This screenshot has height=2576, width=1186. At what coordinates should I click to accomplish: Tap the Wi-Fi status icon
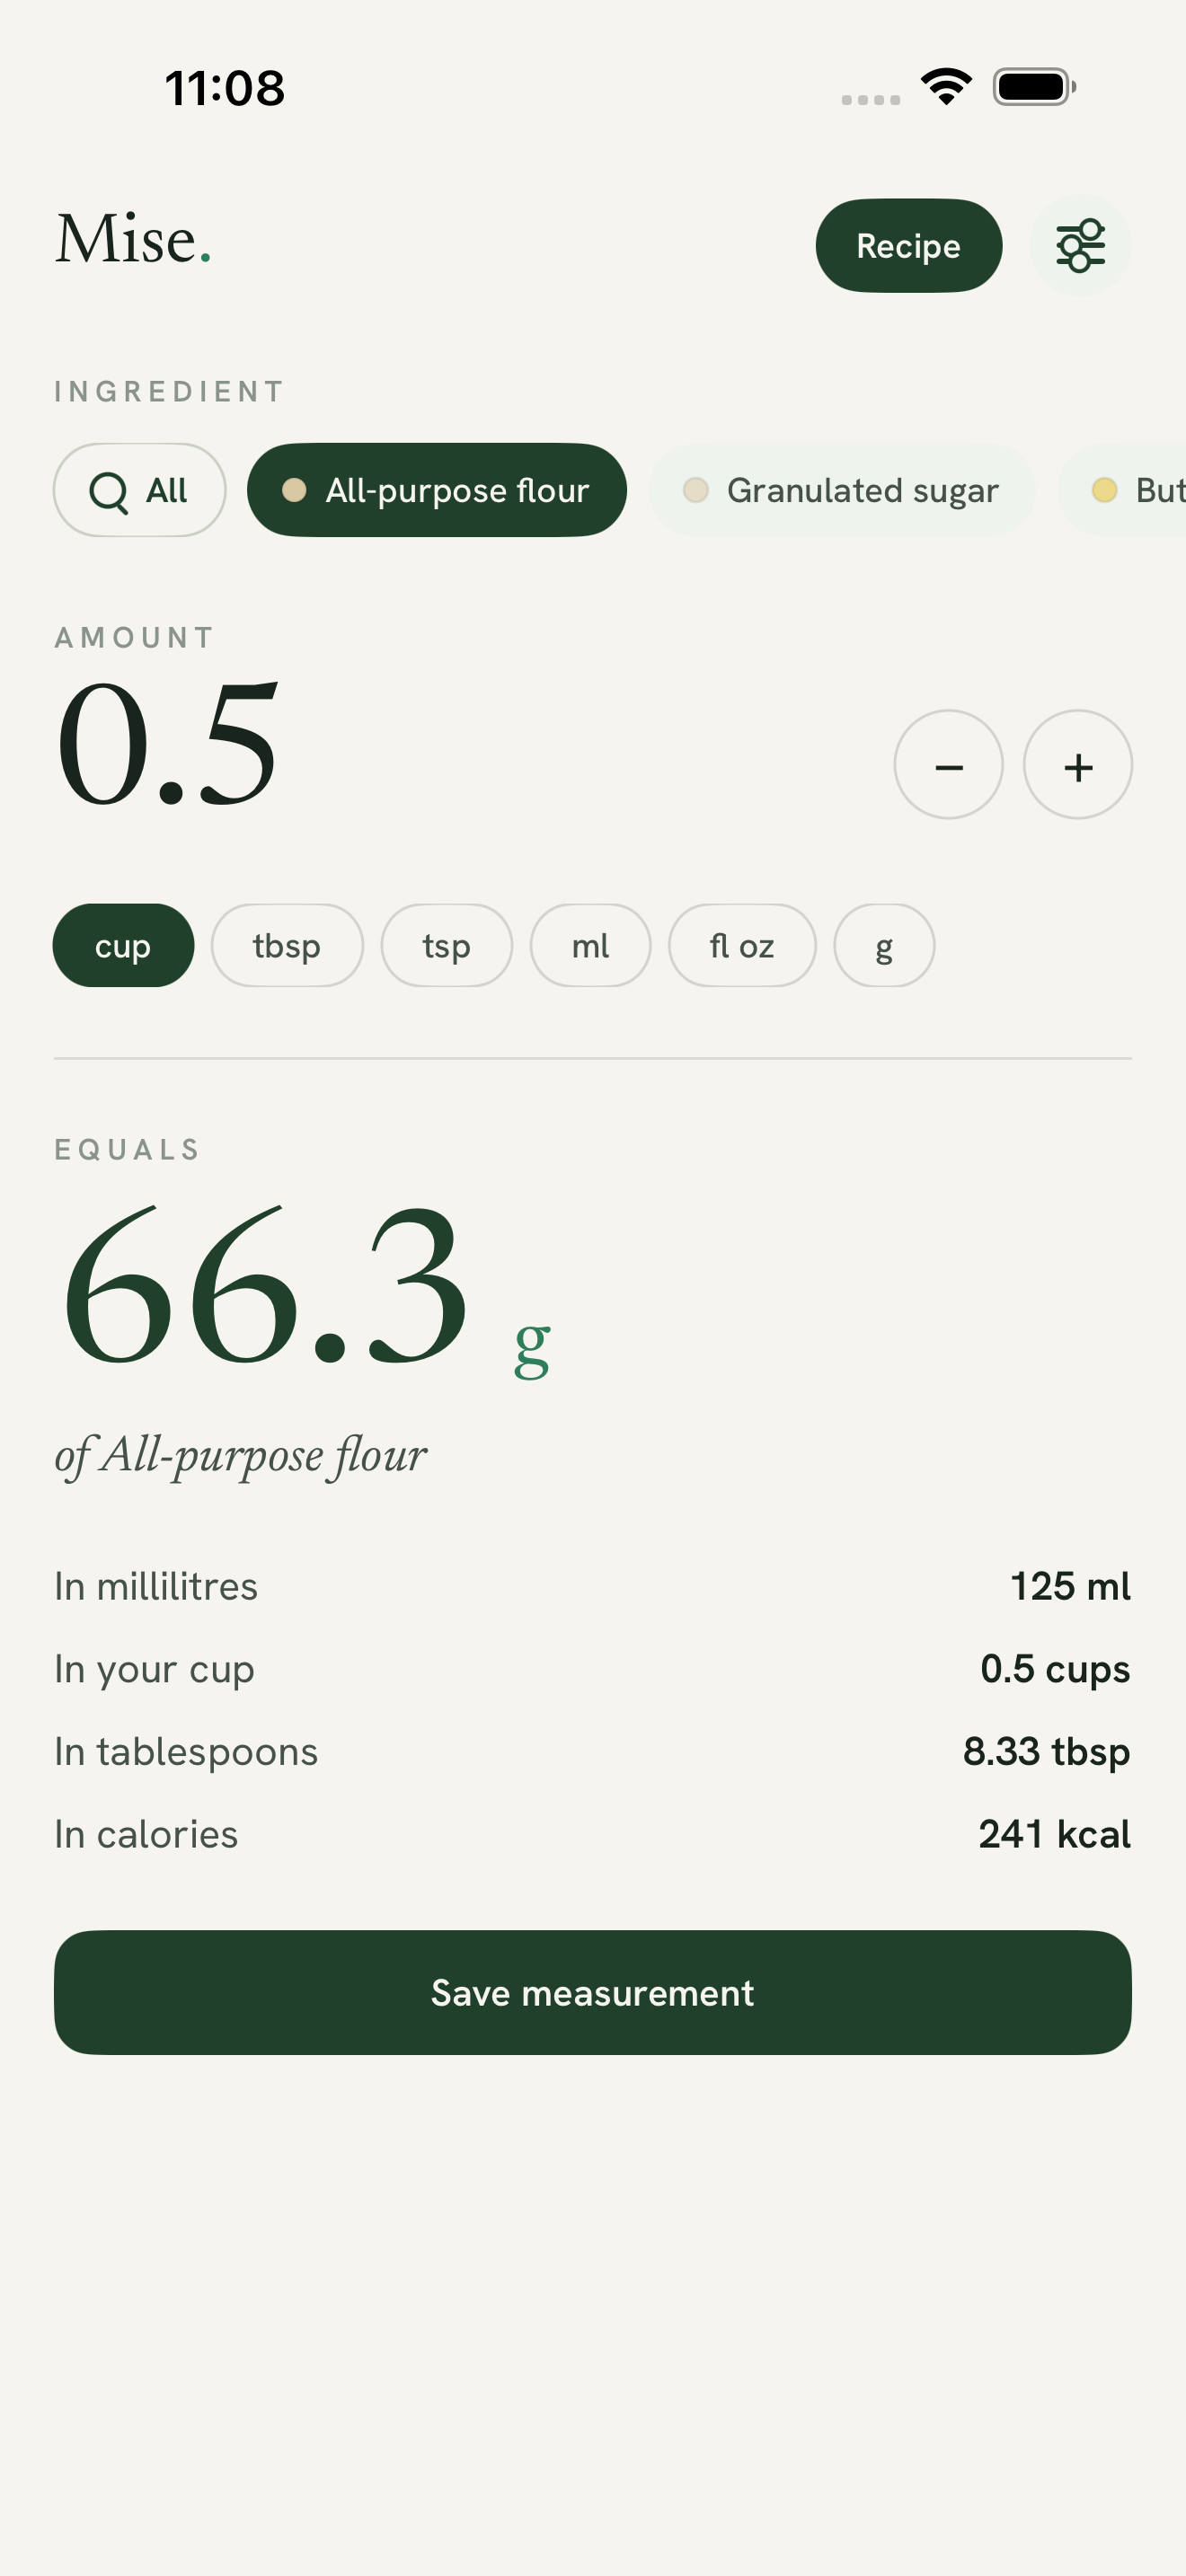click(x=947, y=86)
